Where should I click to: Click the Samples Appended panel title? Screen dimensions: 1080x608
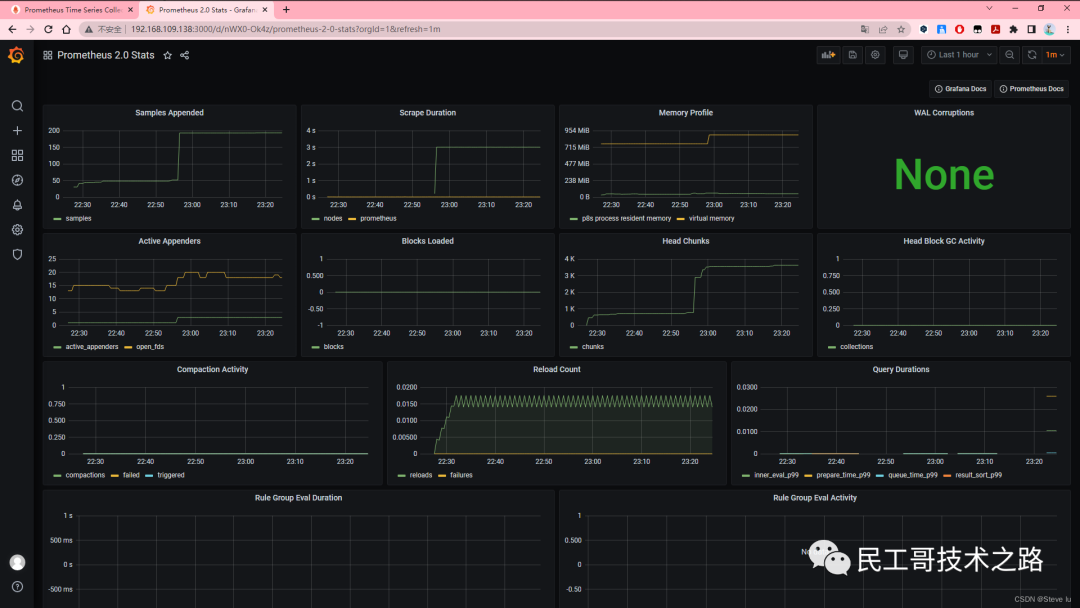[169, 113]
